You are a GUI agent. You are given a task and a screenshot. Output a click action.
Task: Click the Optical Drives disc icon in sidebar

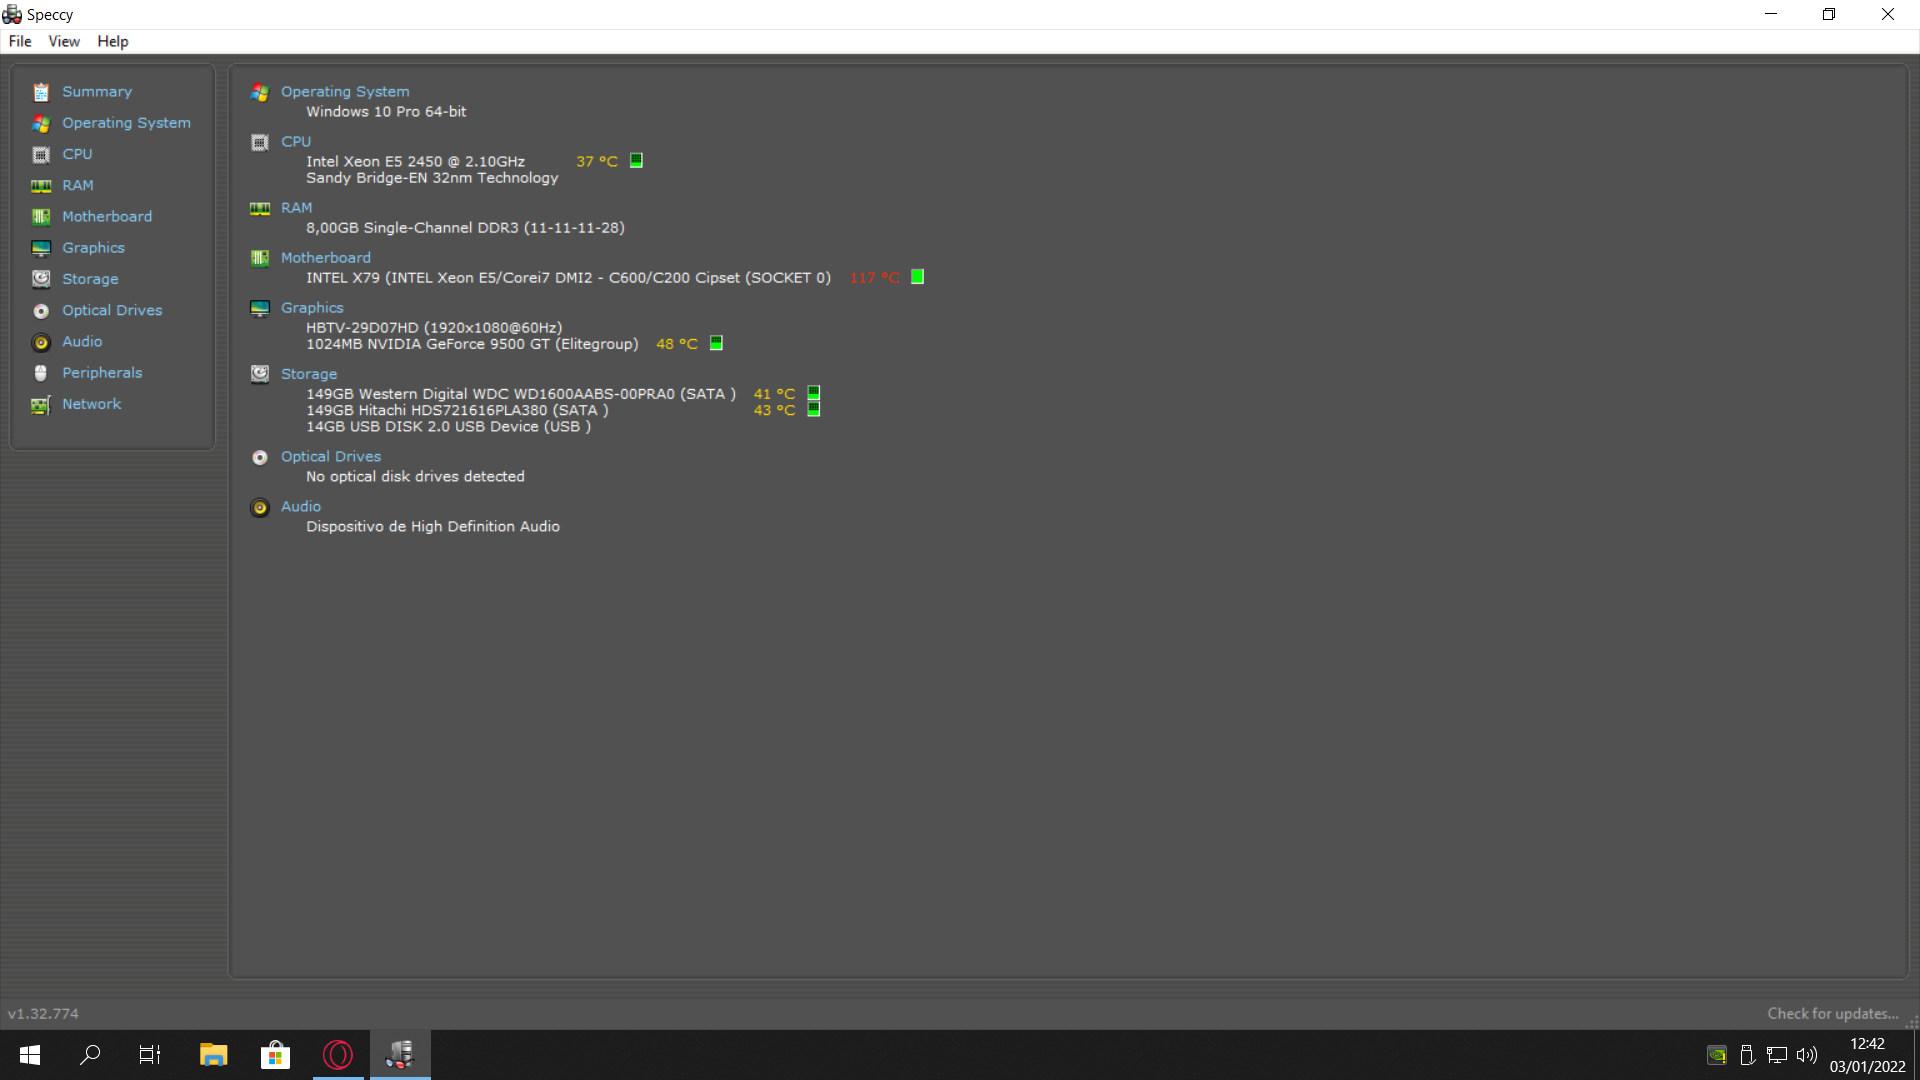pos(41,311)
